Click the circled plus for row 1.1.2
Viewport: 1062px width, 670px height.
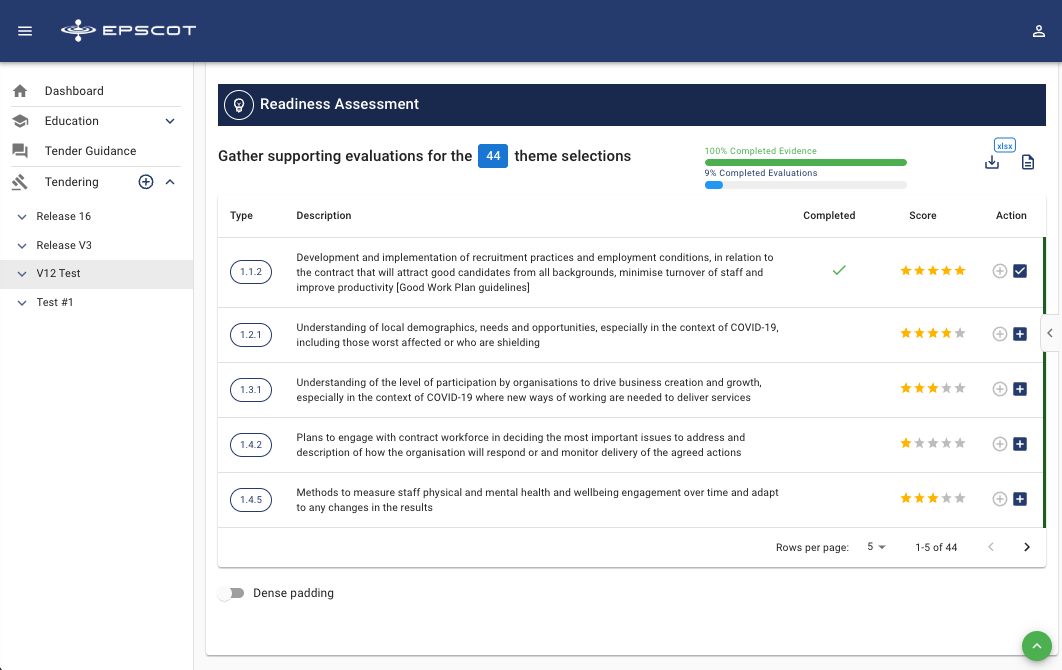[x=1000, y=271]
